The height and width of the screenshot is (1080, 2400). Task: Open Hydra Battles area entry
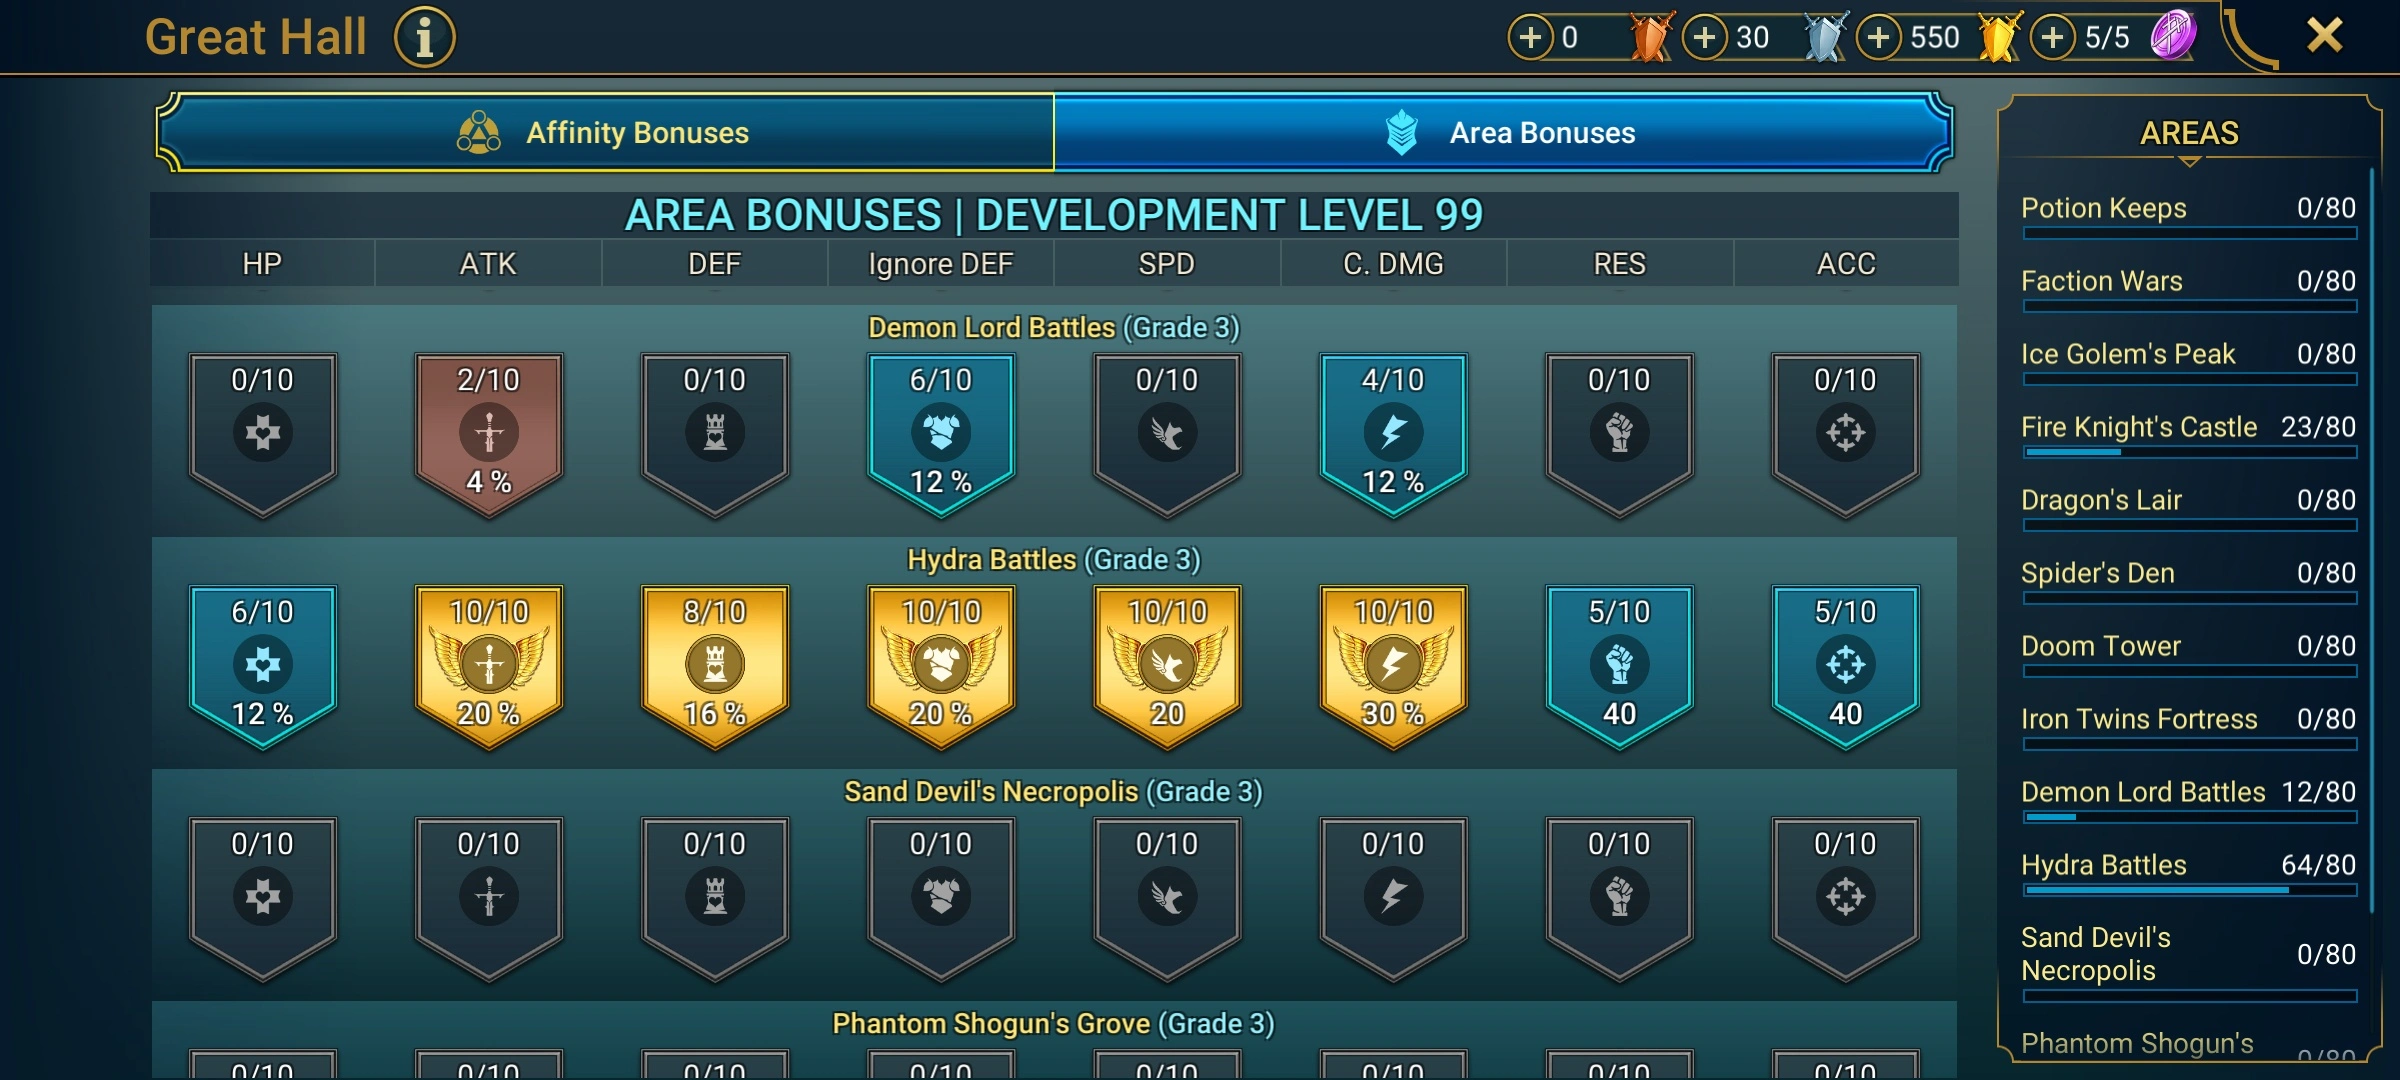pos(2188,871)
